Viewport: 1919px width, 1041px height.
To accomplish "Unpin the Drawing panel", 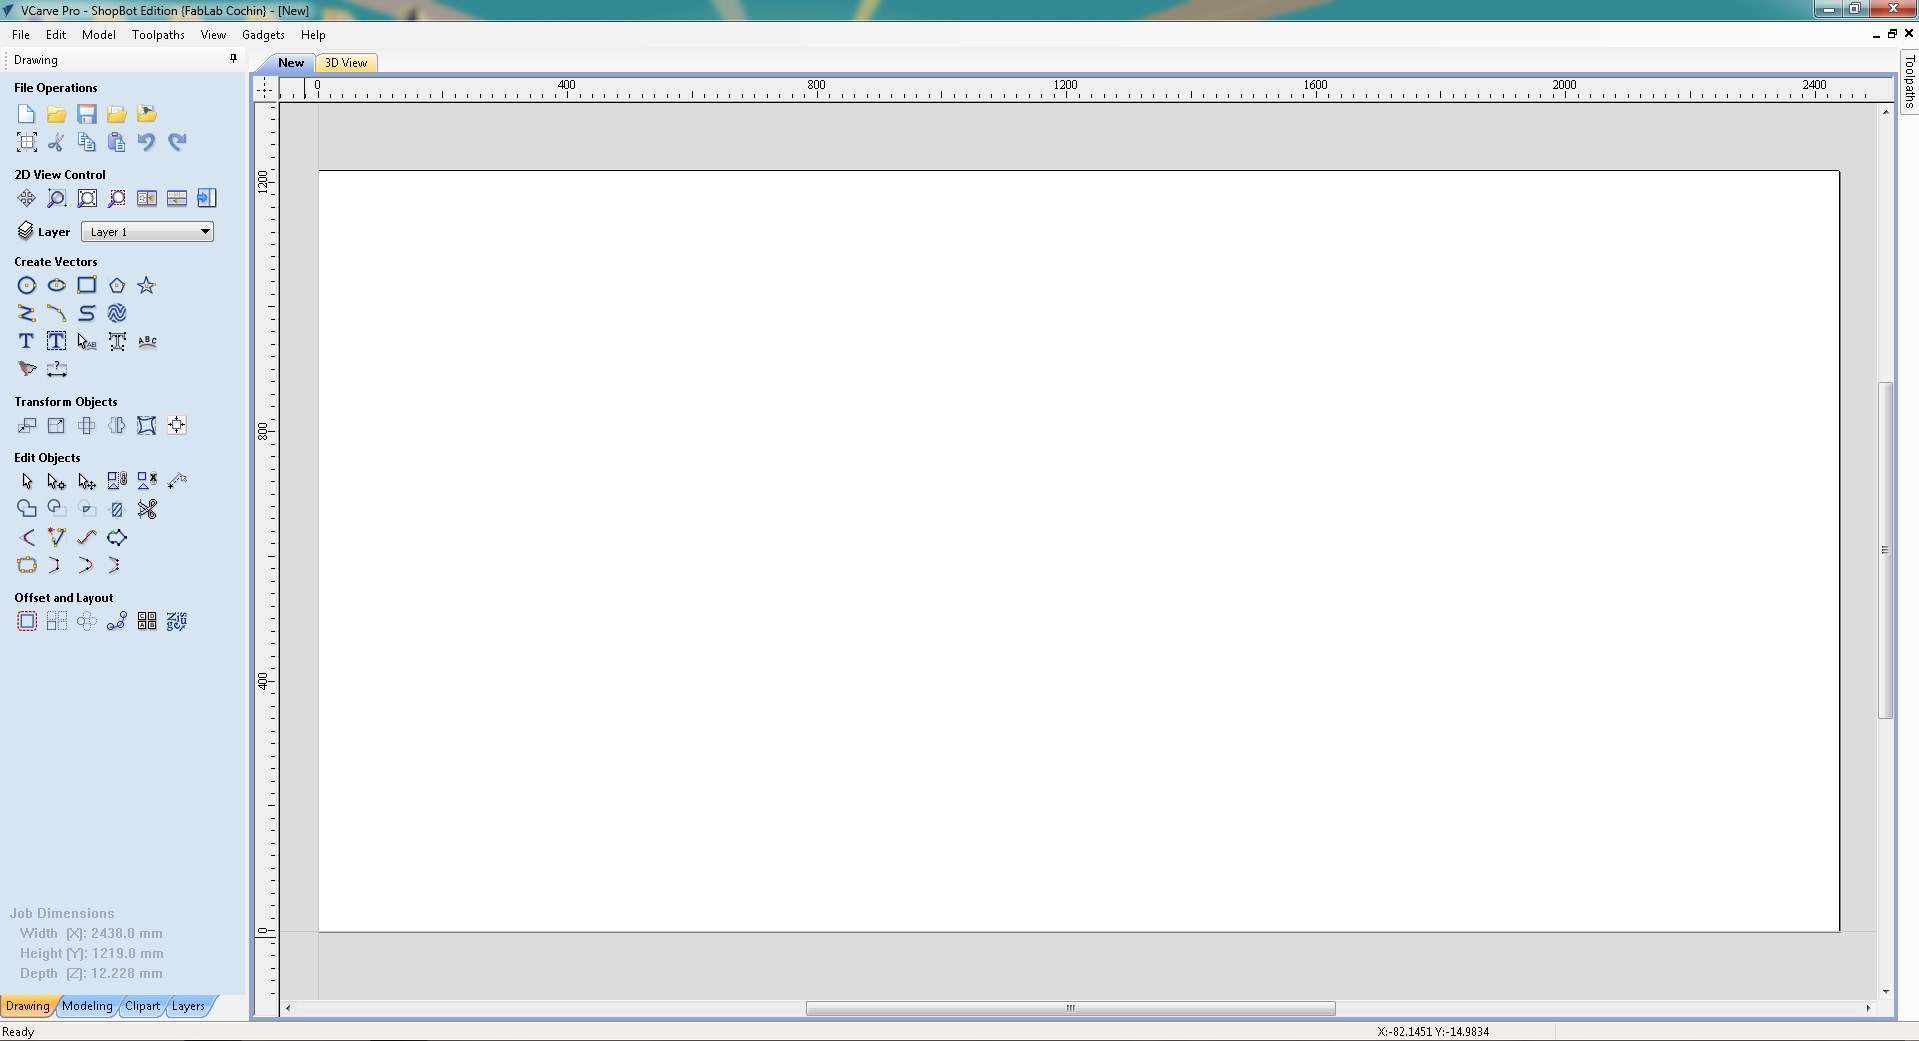I will point(233,59).
